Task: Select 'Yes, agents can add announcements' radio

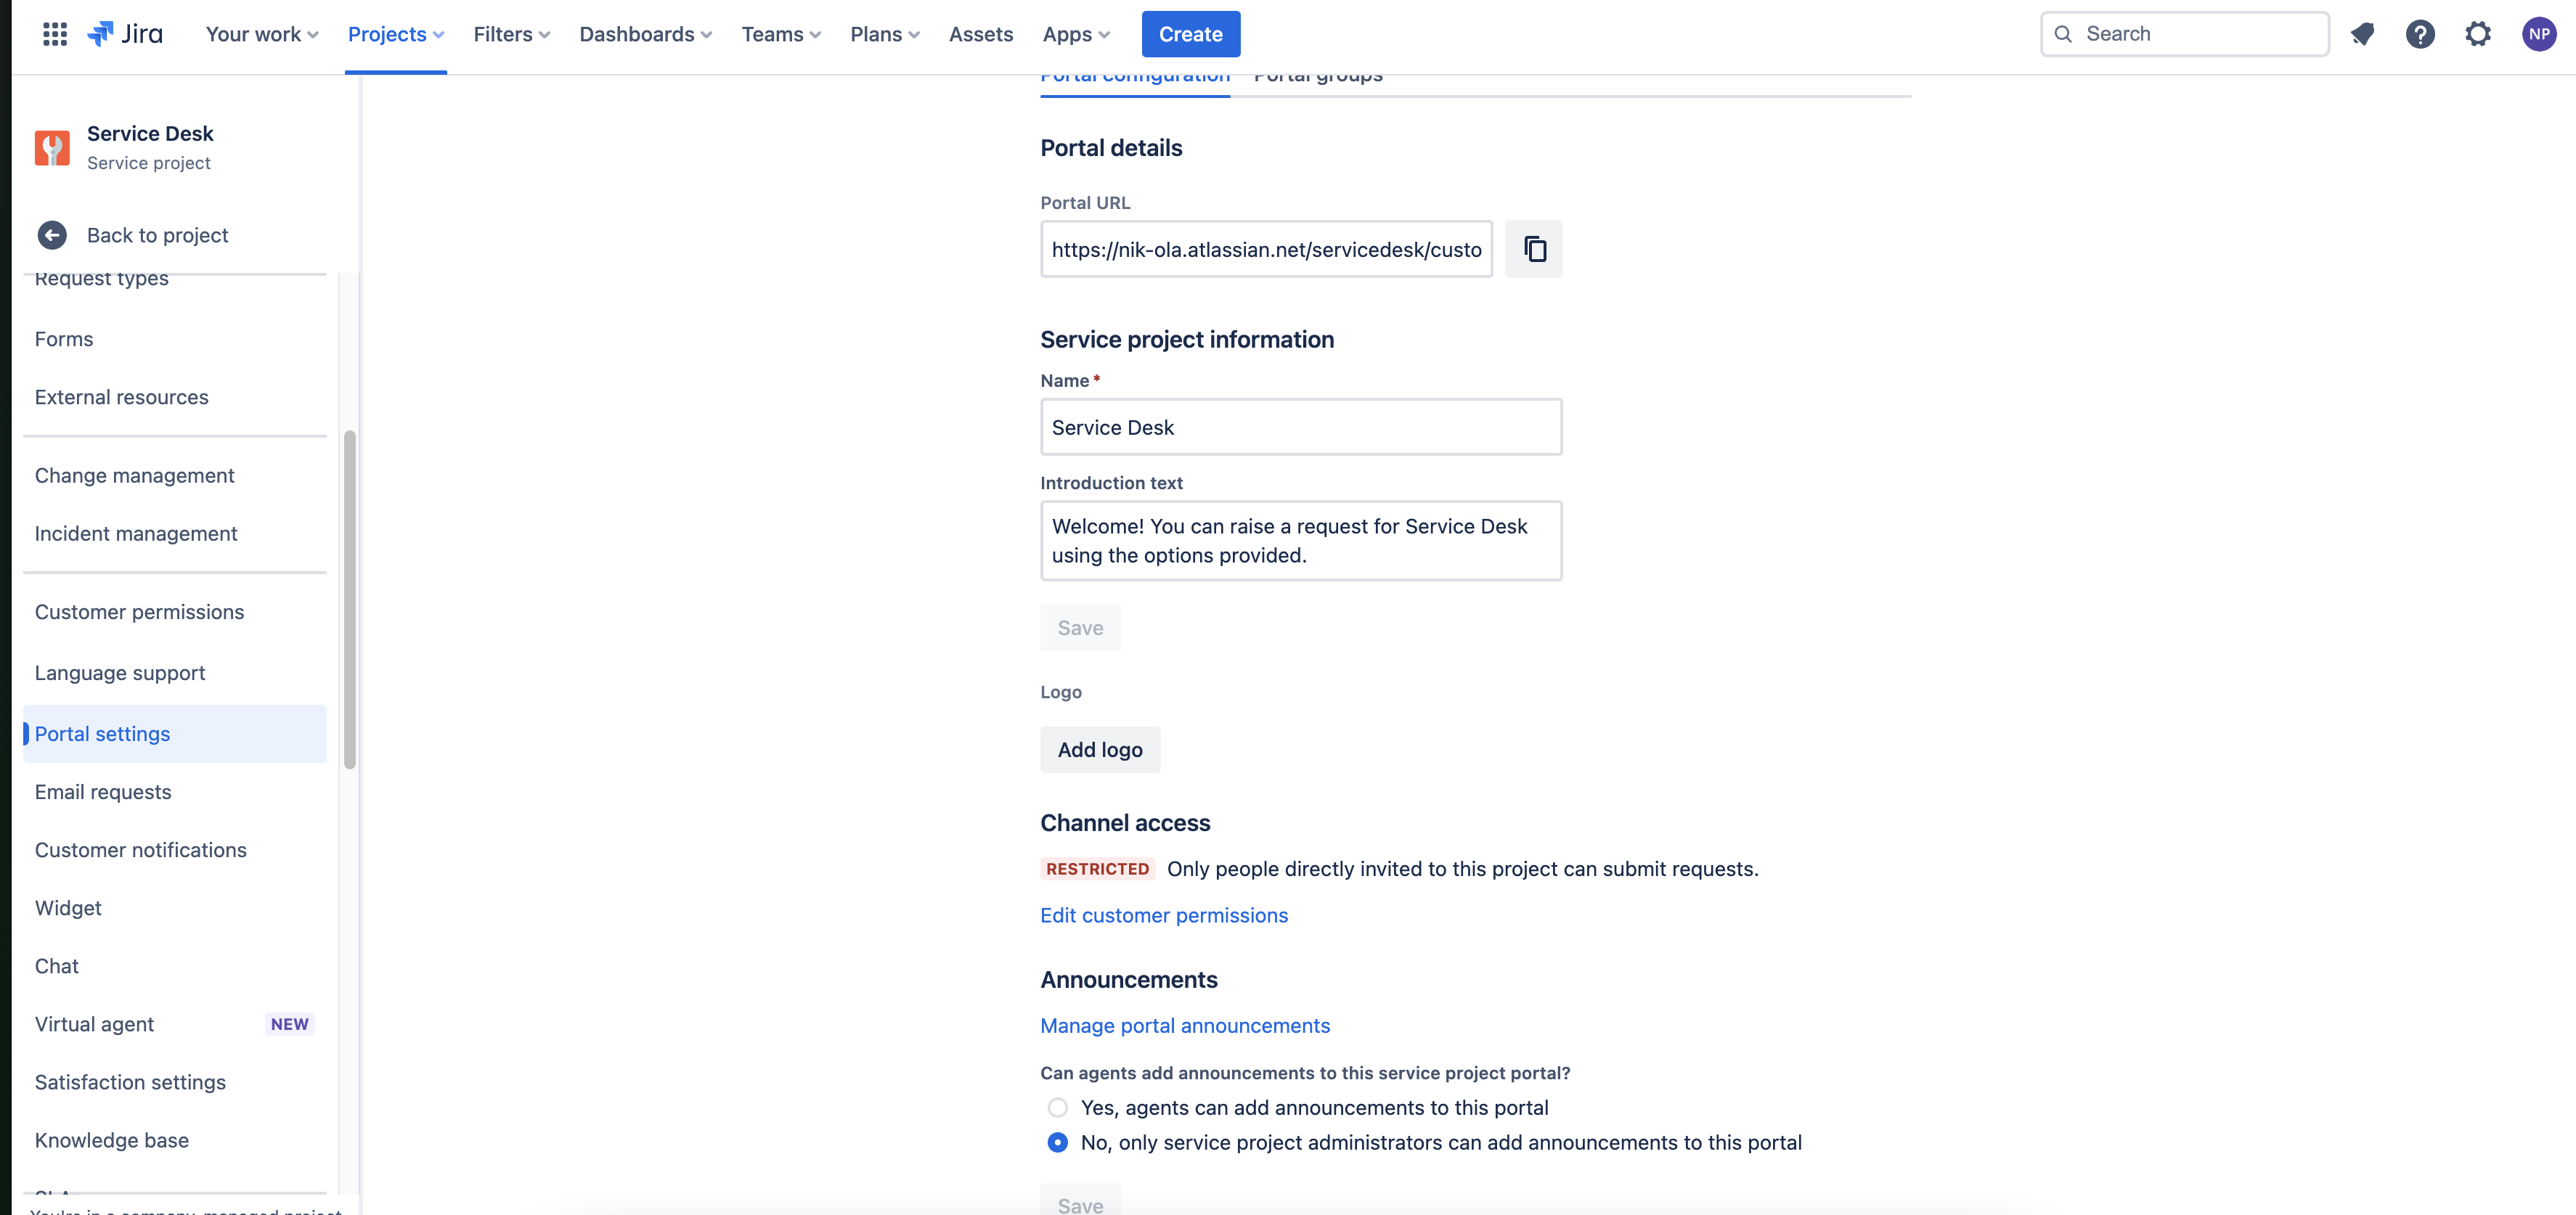Action: click(1057, 1107)
